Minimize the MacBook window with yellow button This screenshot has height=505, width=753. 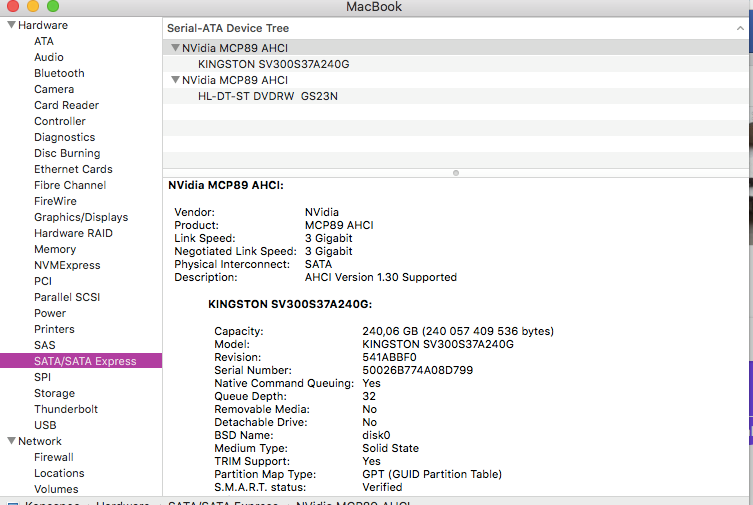33,6
